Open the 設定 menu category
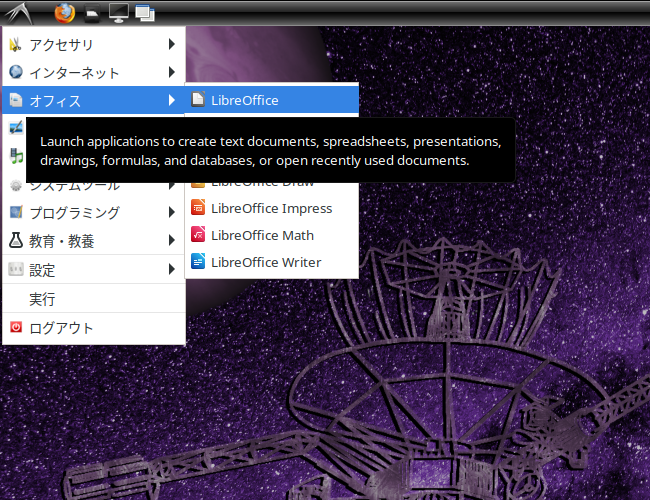Image resolution: width=650 pixels, height=500 pixels. point(94,269)
